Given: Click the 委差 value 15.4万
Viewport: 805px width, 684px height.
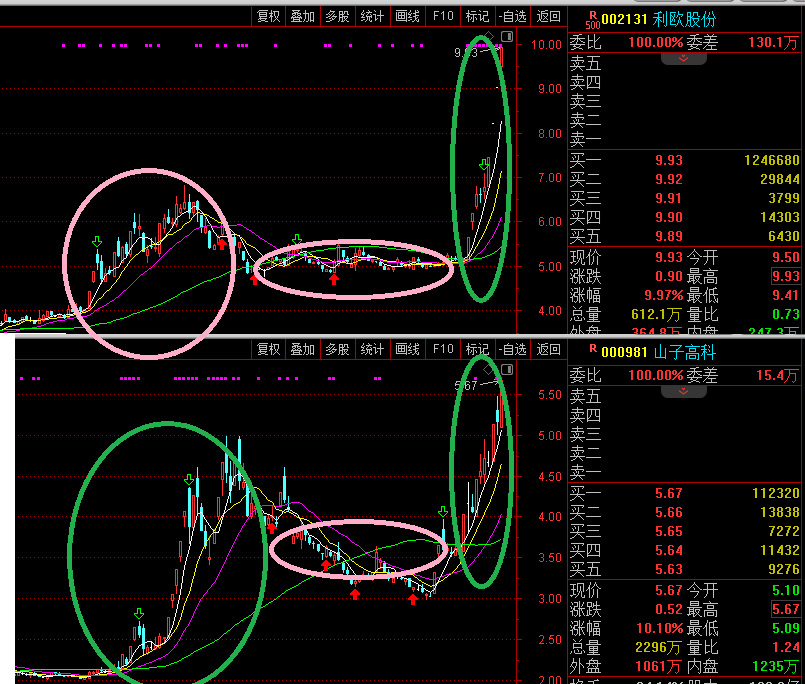Looking at the screenshot, I should 777,375.
